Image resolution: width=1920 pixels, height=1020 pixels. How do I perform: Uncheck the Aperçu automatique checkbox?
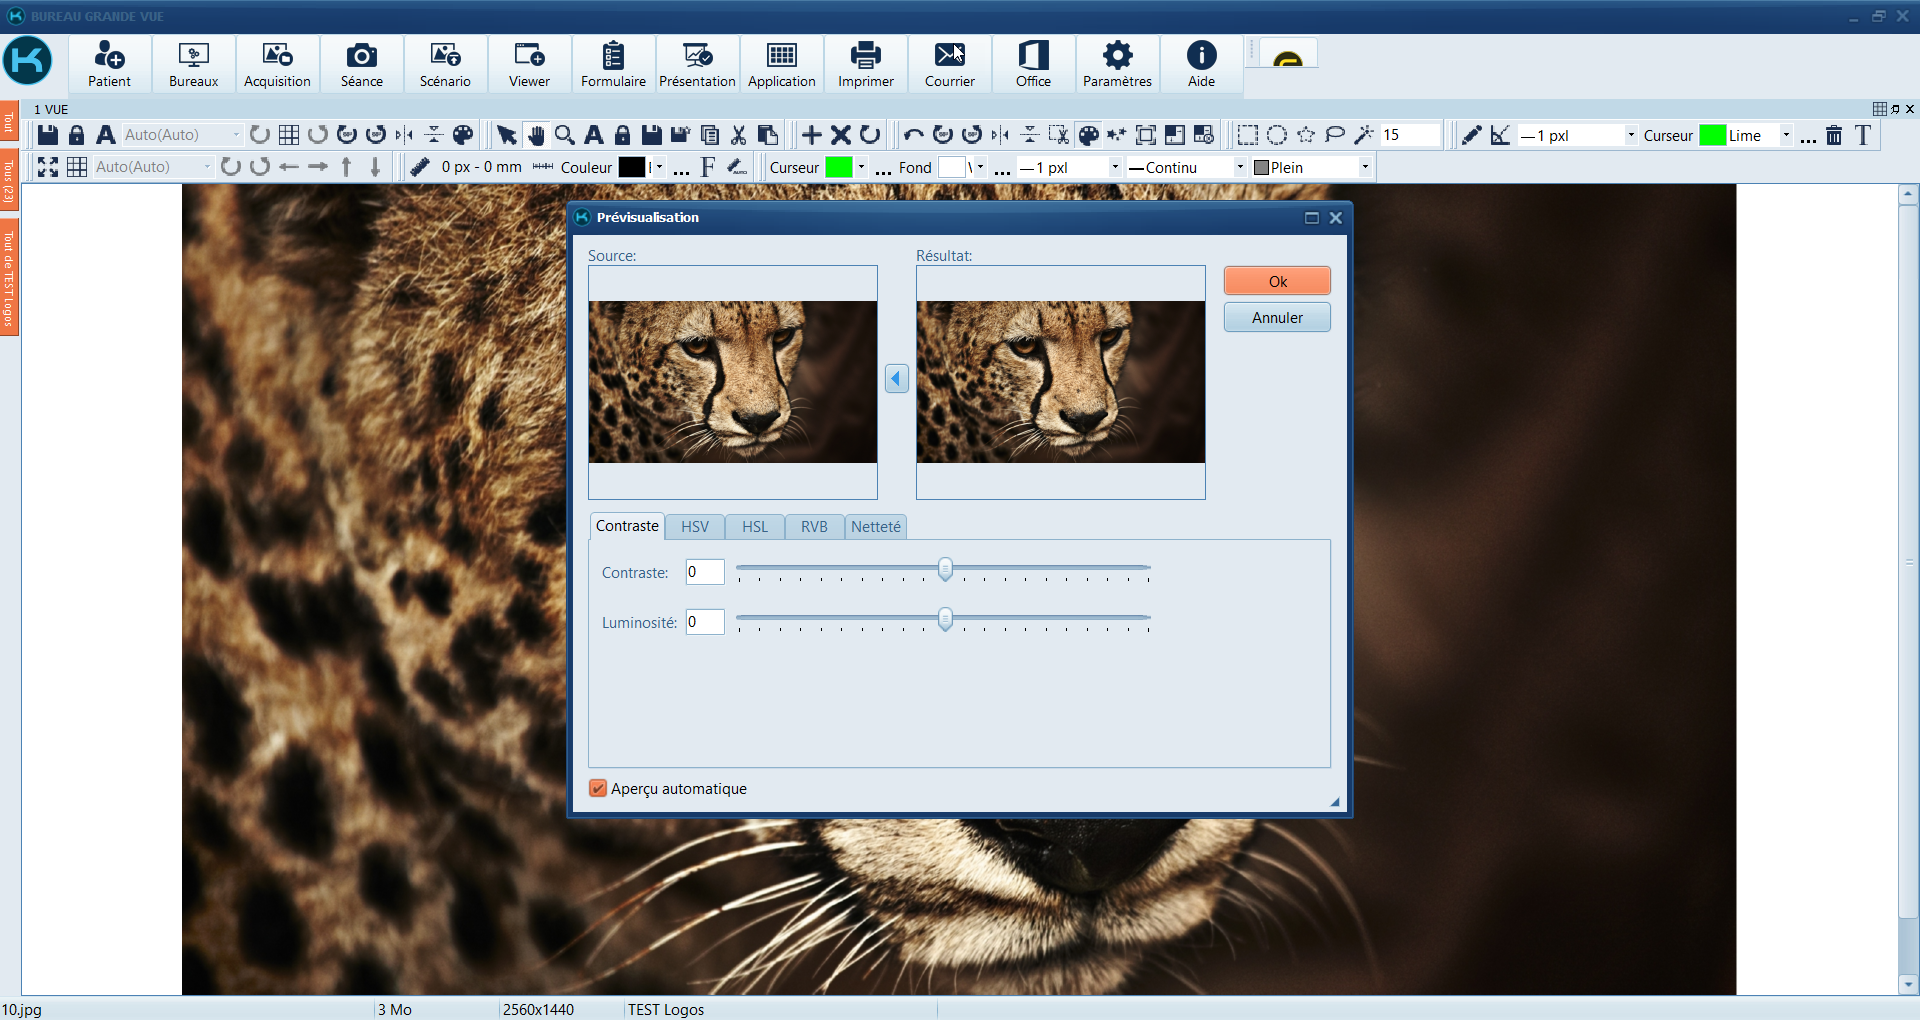(x=598, y=788)
